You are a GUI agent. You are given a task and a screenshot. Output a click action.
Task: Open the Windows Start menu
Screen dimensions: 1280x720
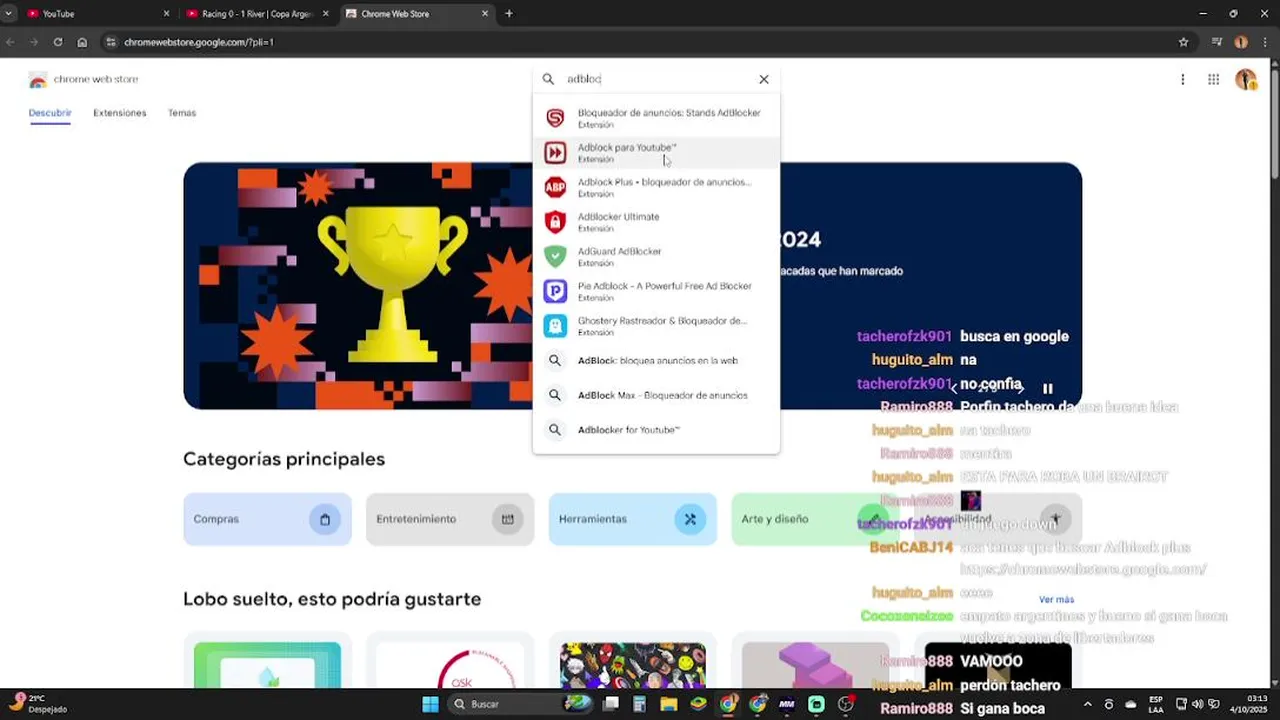pos(430,704)
